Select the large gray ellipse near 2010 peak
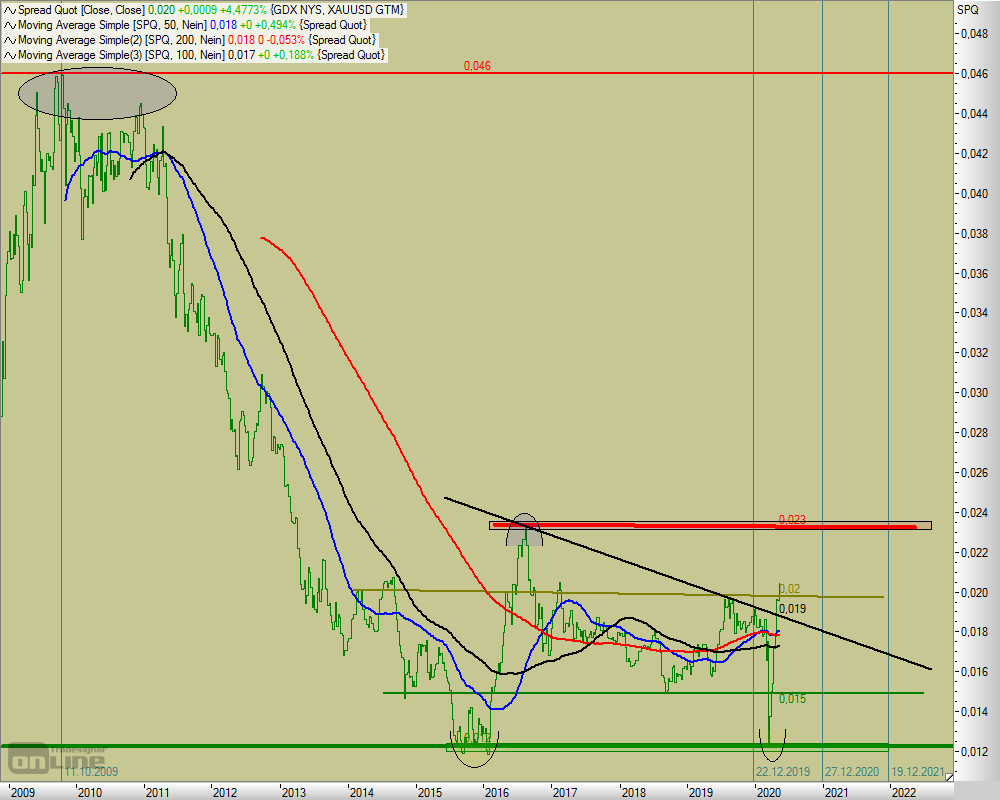1000x800 pixels. pos(97,95)
